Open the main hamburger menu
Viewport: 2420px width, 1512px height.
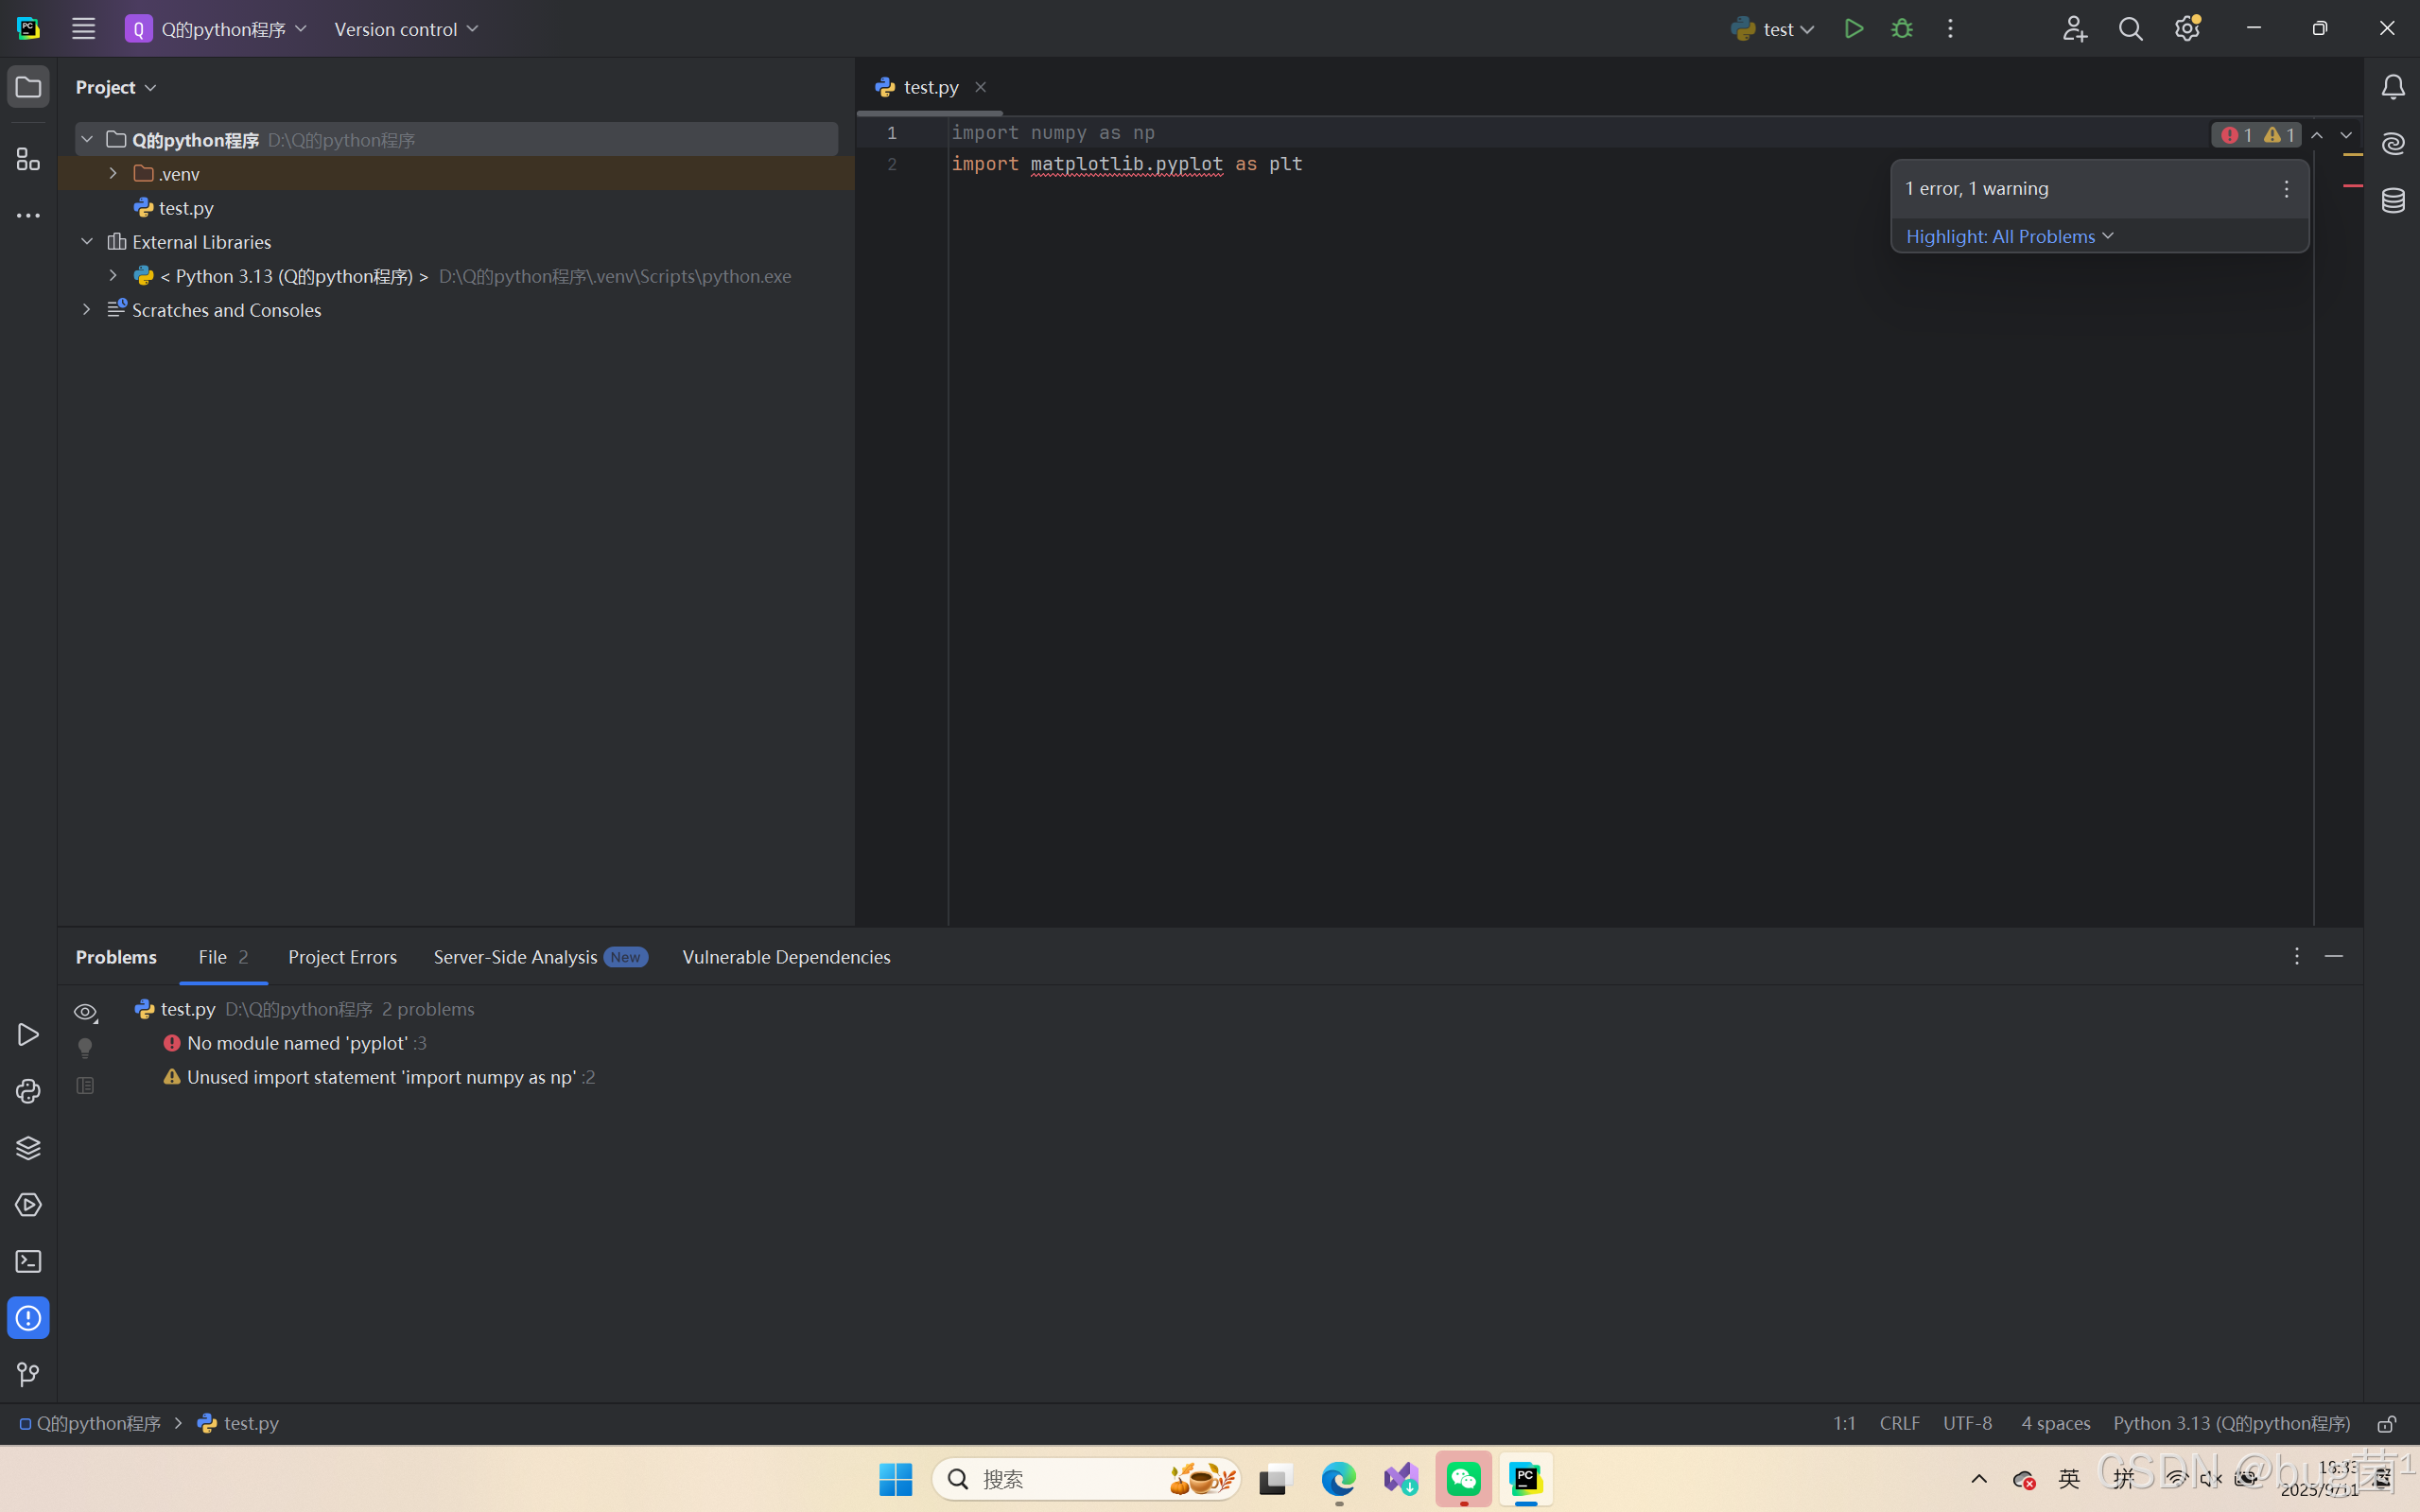pos(83,29)
